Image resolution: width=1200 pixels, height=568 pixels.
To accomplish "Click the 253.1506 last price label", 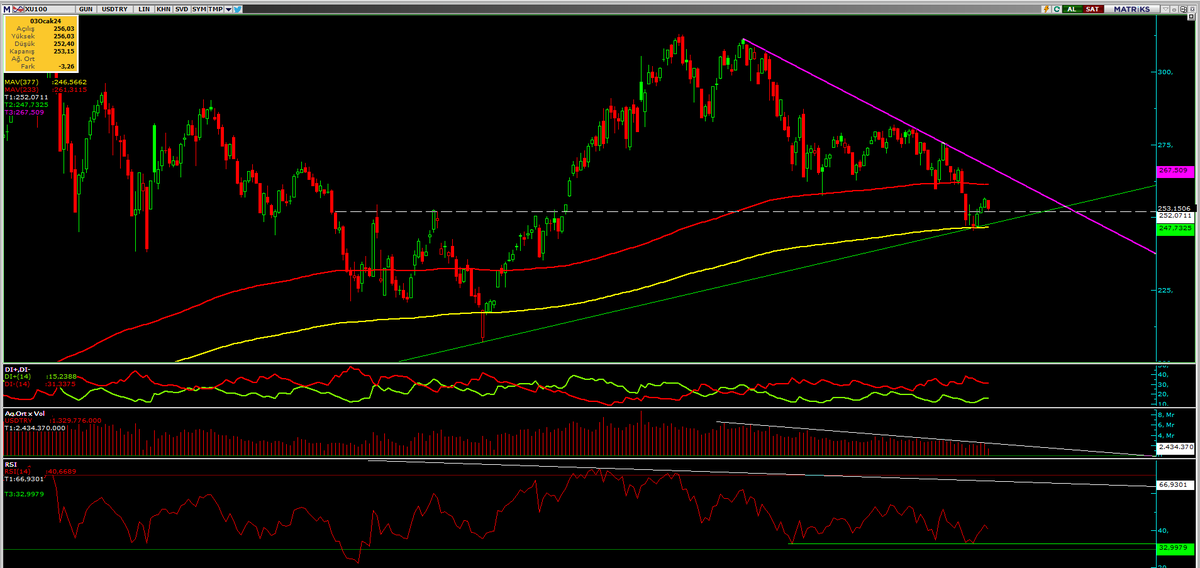I will point(1176,208).
